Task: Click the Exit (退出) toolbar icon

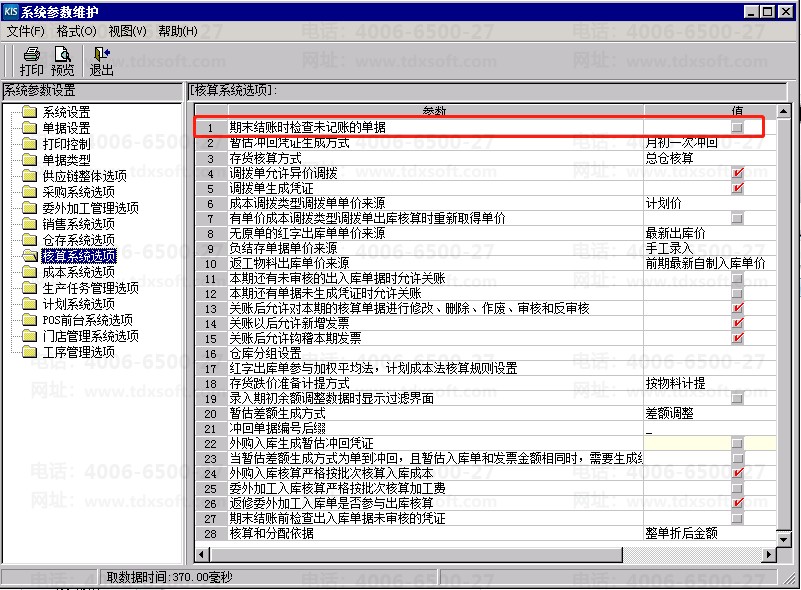Action: pyautogui.click(x=101, y=55)
